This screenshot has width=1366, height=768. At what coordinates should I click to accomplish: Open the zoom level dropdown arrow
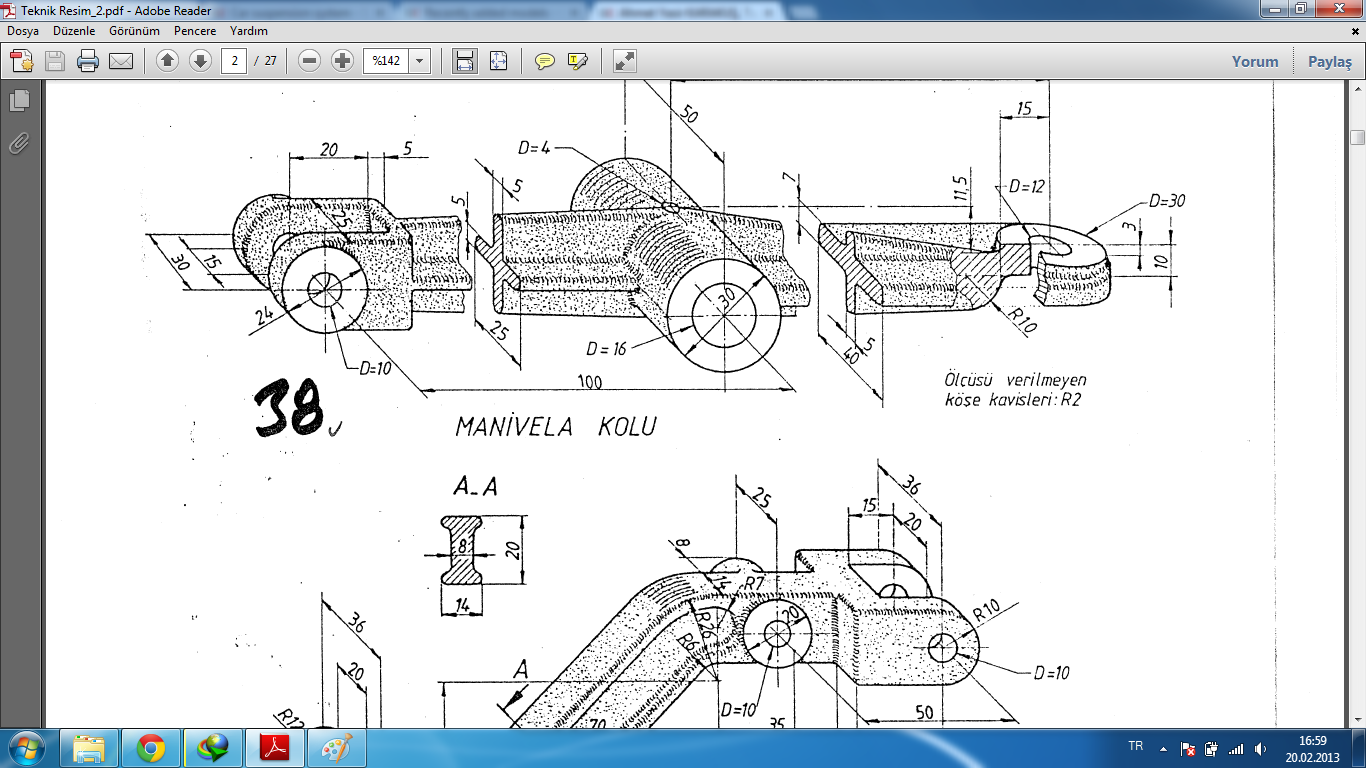[419, 61]
